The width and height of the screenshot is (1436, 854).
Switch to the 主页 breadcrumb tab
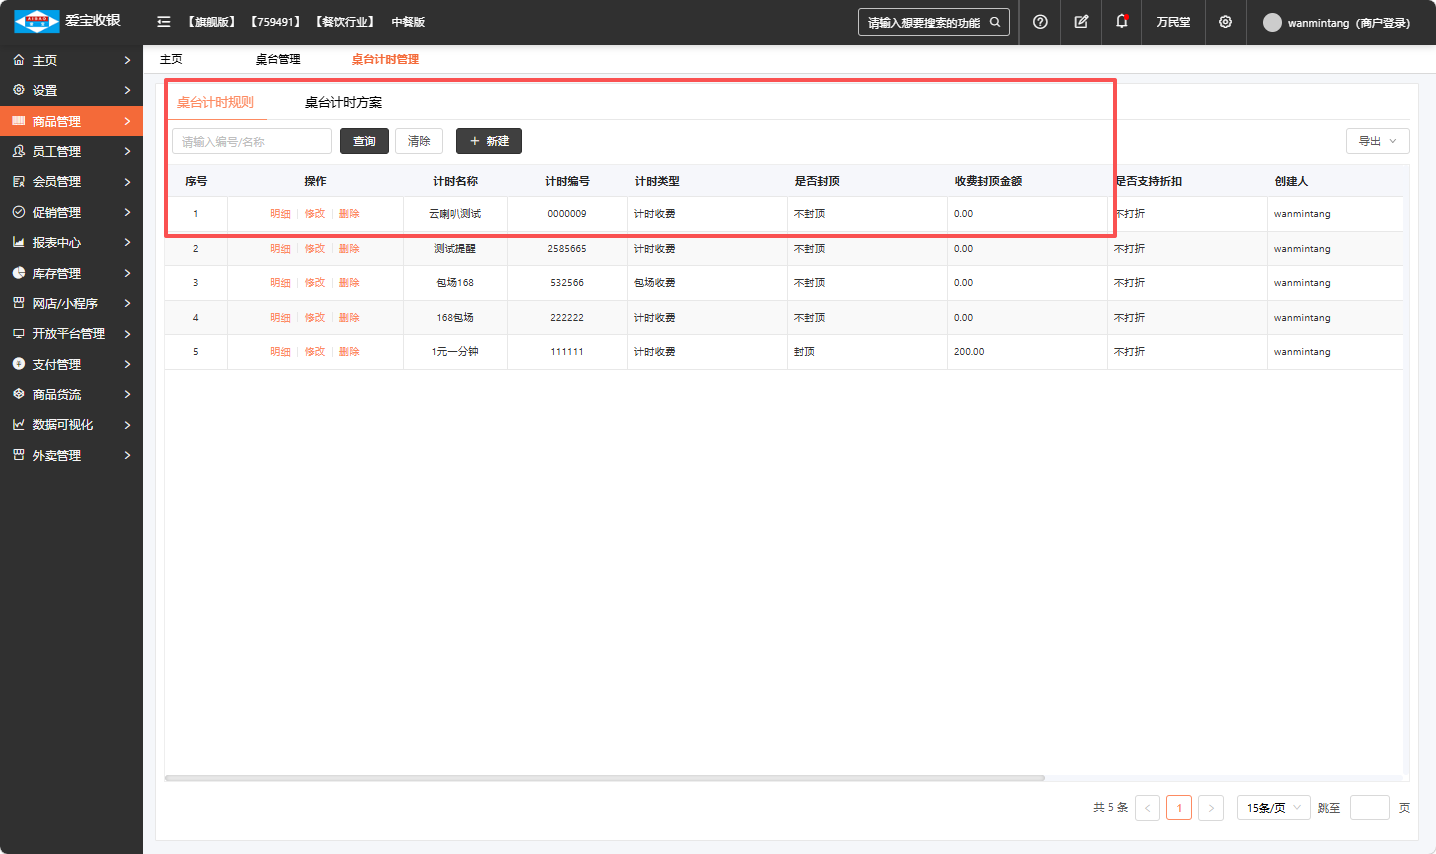[171, 59]
